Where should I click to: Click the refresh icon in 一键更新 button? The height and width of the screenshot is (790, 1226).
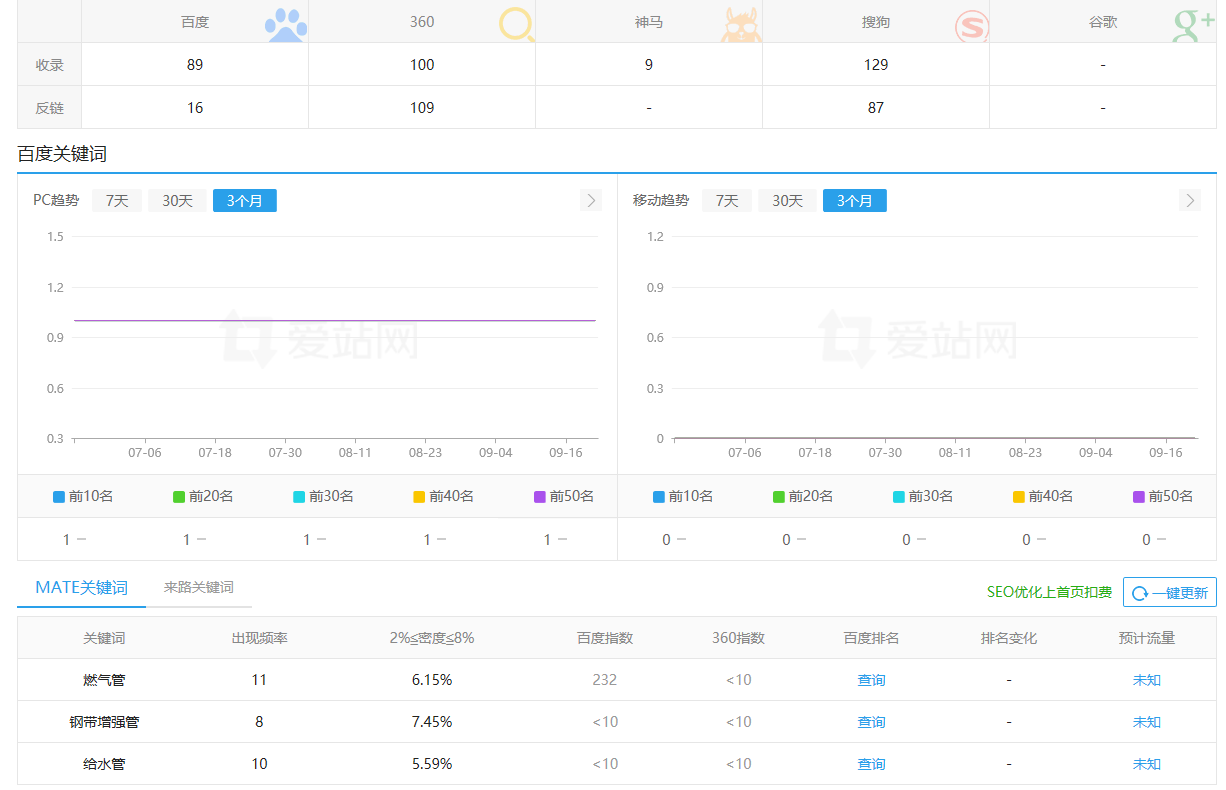pos(1139,593)
